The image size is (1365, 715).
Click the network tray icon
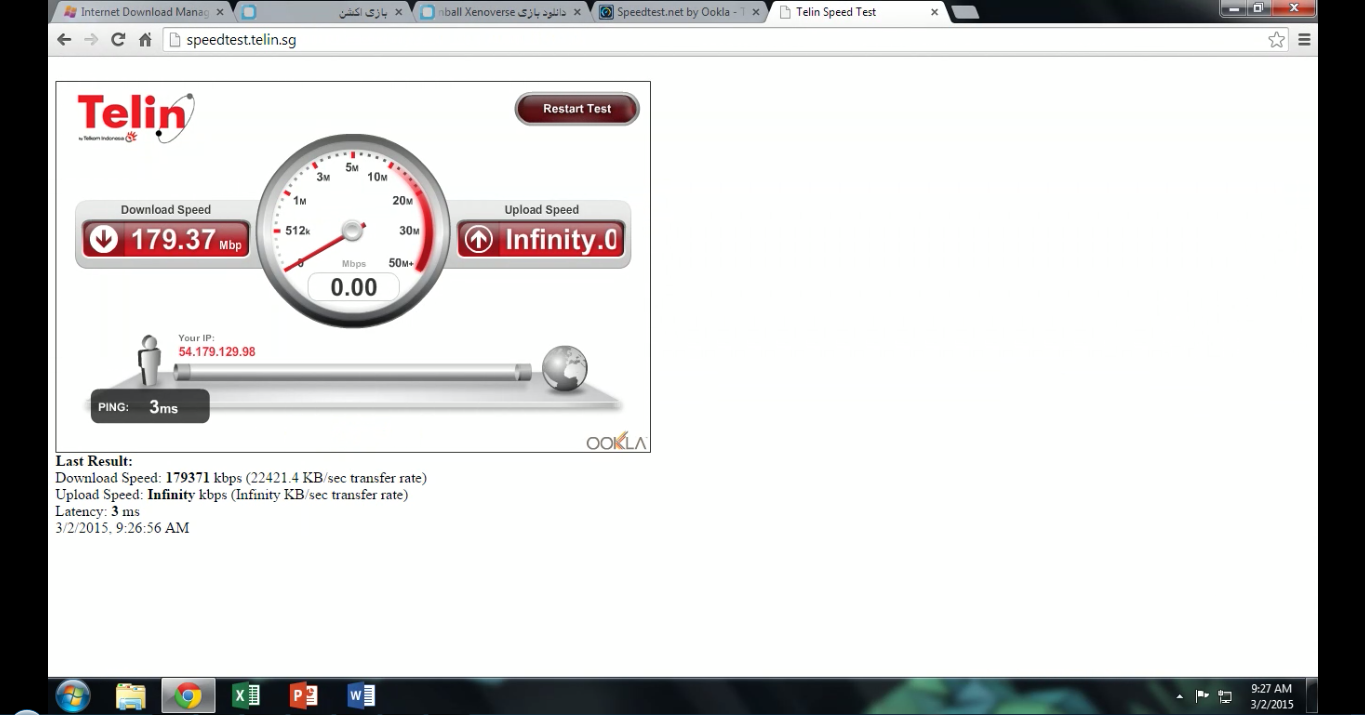click(x=1225, y=697)
